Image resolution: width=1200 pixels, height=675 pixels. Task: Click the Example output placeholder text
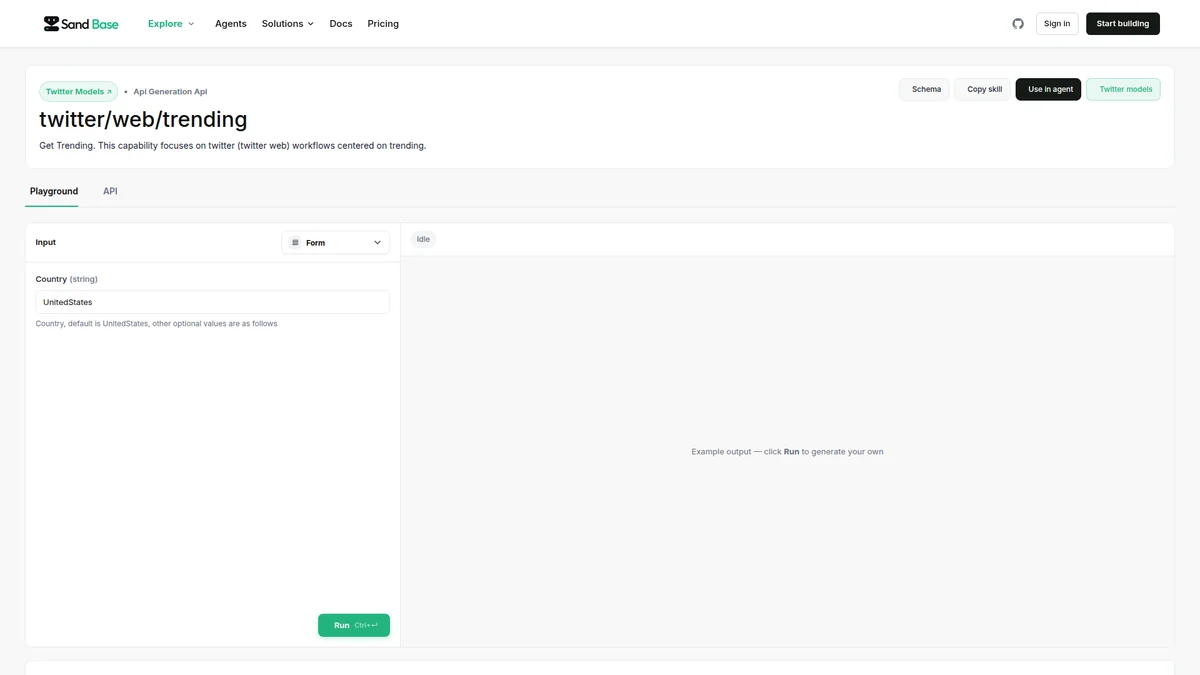[x=787, y=451]
